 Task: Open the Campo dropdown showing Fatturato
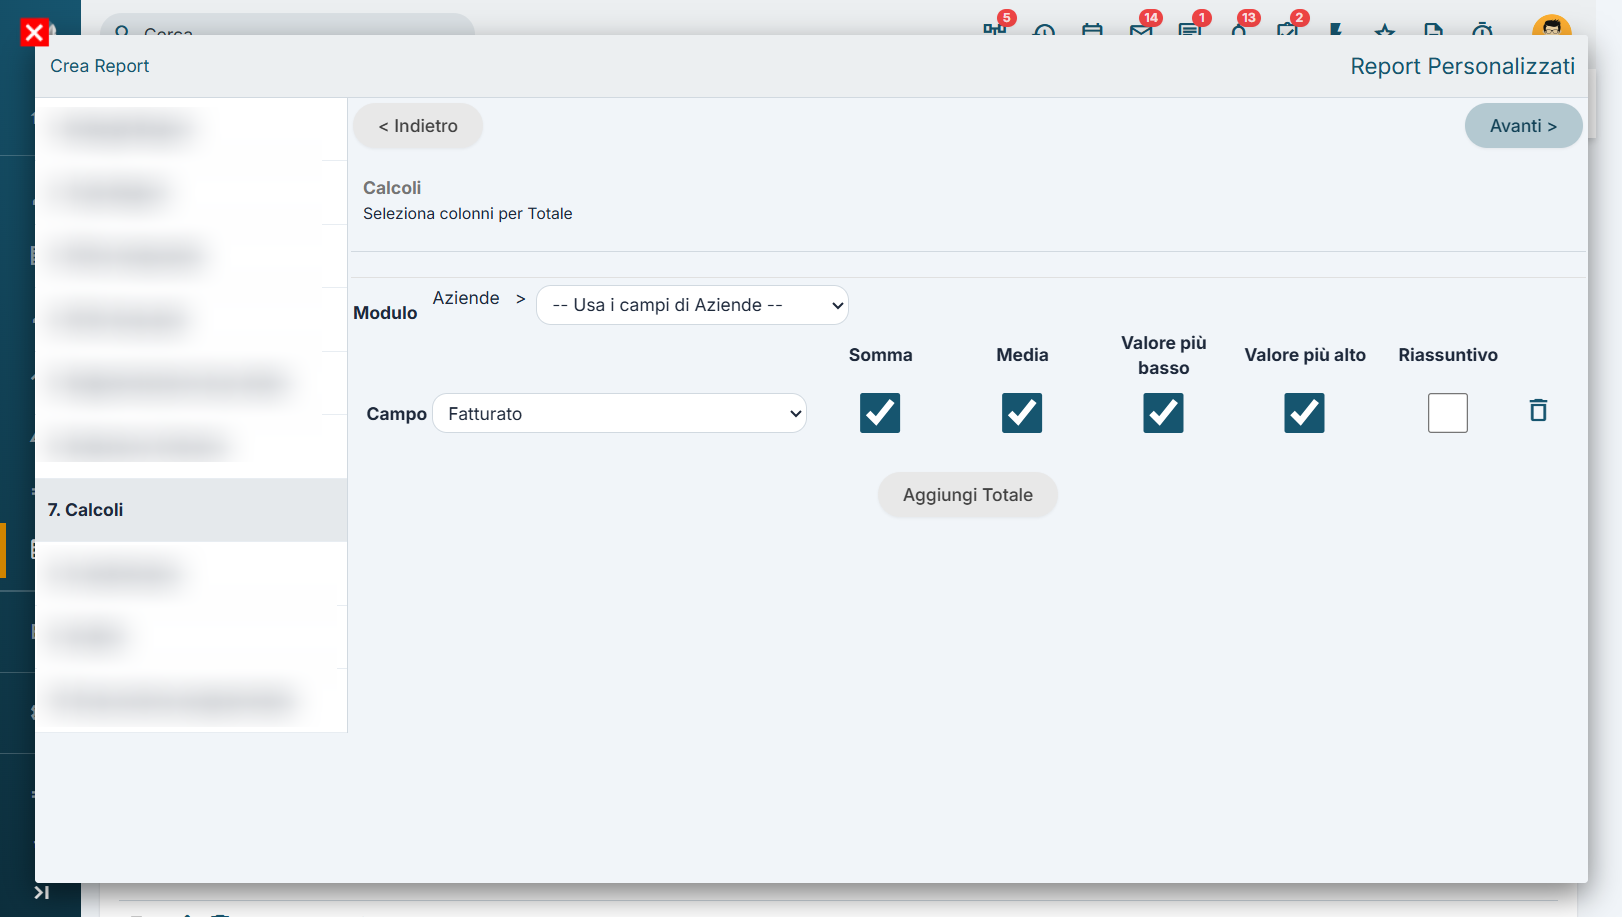coord(619,413)
